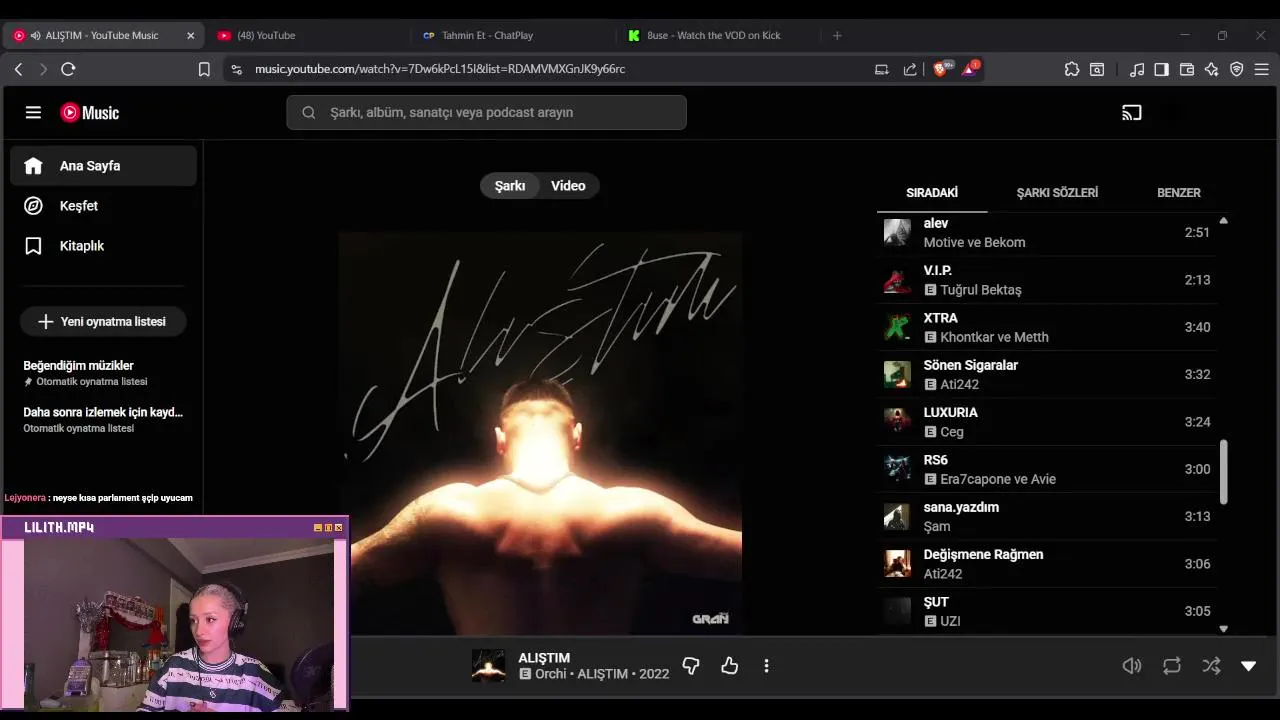Click the volume speaker icon

(1132, 666)
